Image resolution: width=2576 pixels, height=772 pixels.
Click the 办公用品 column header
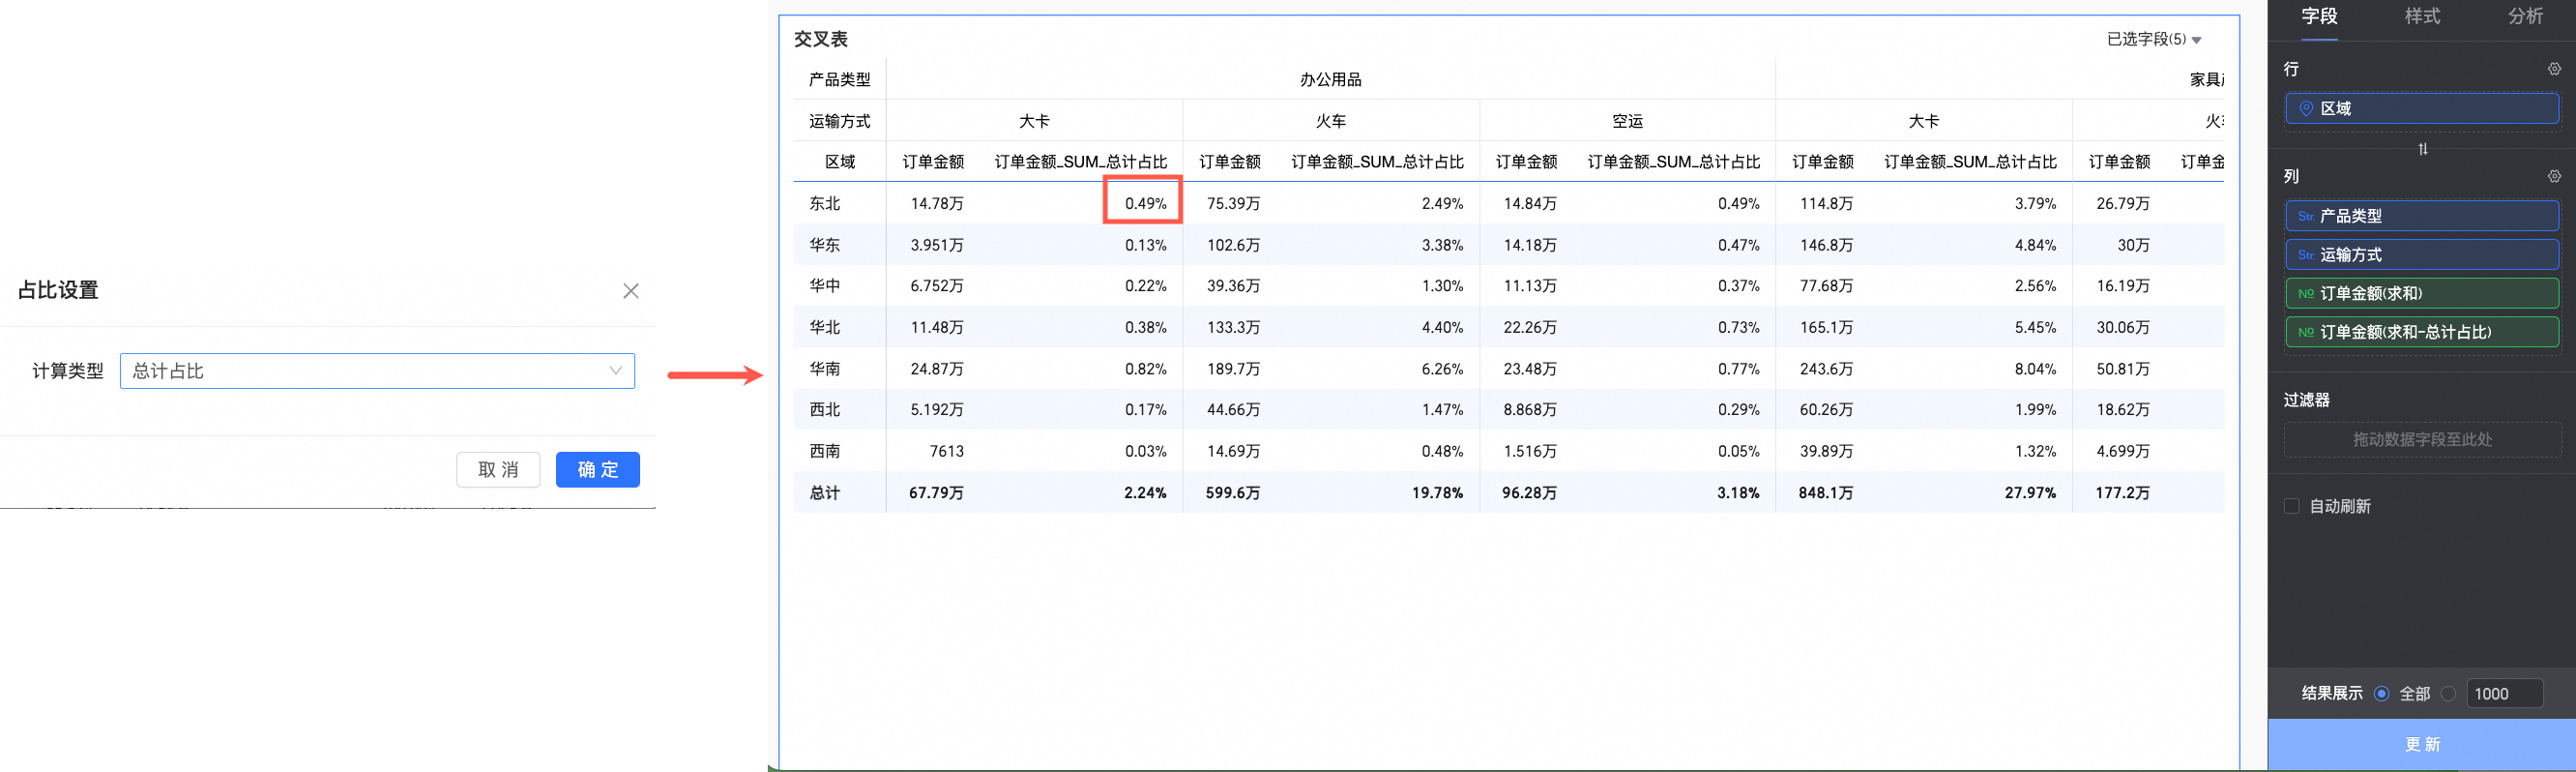(x=1330, y=80)
